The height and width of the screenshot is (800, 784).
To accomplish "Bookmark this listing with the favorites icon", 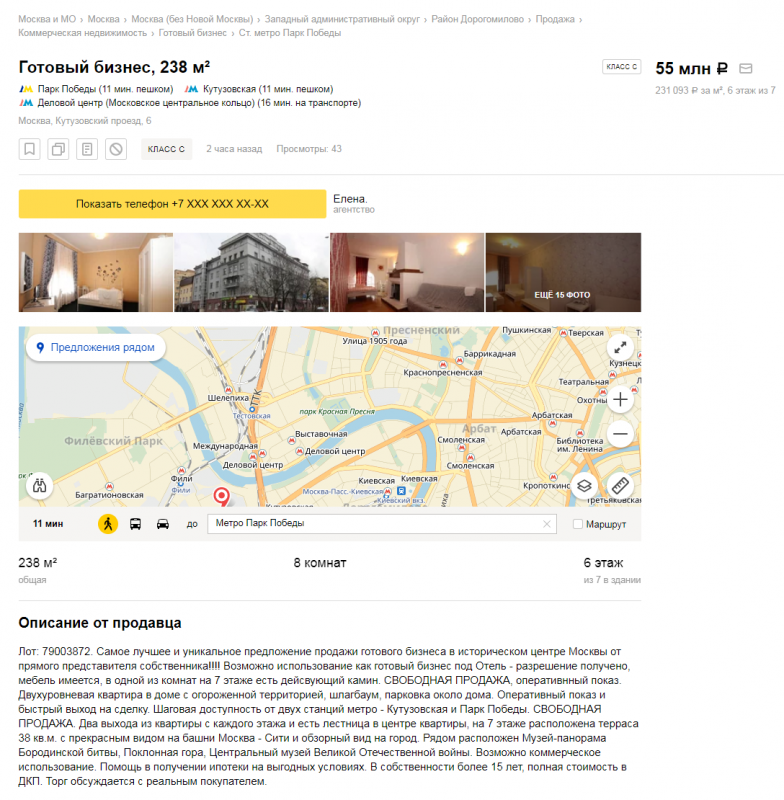I will coord(30,149).
